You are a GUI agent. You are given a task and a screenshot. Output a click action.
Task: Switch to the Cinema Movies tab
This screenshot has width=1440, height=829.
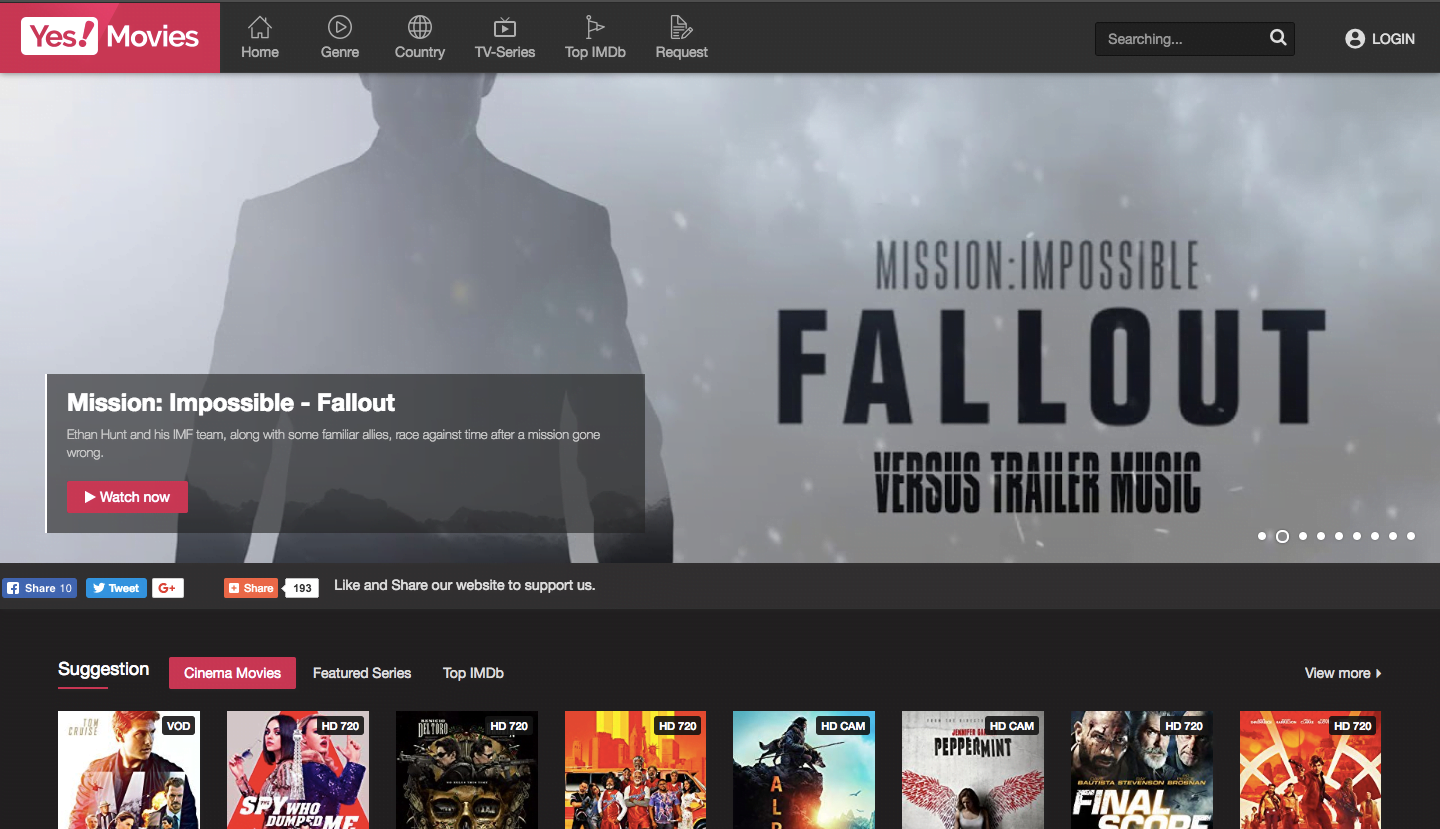(x=232, y=673)
